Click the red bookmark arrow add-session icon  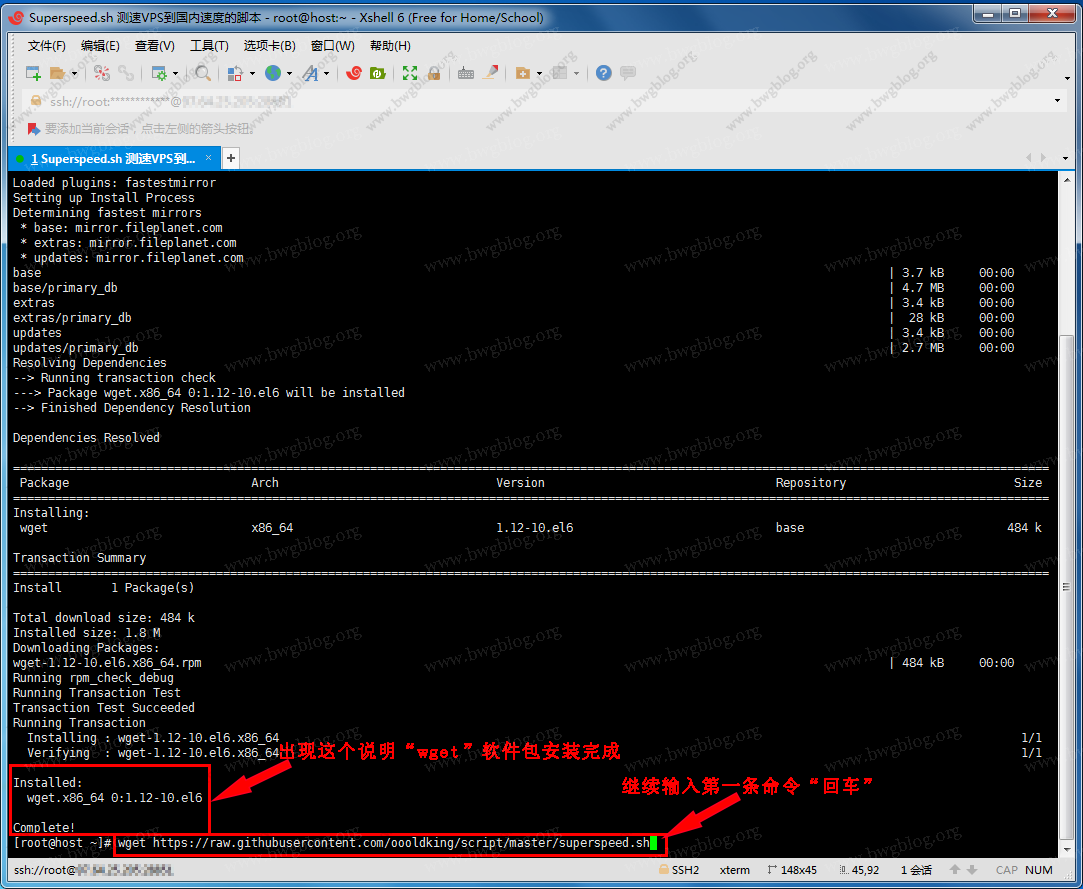click(x=33, y=128)
